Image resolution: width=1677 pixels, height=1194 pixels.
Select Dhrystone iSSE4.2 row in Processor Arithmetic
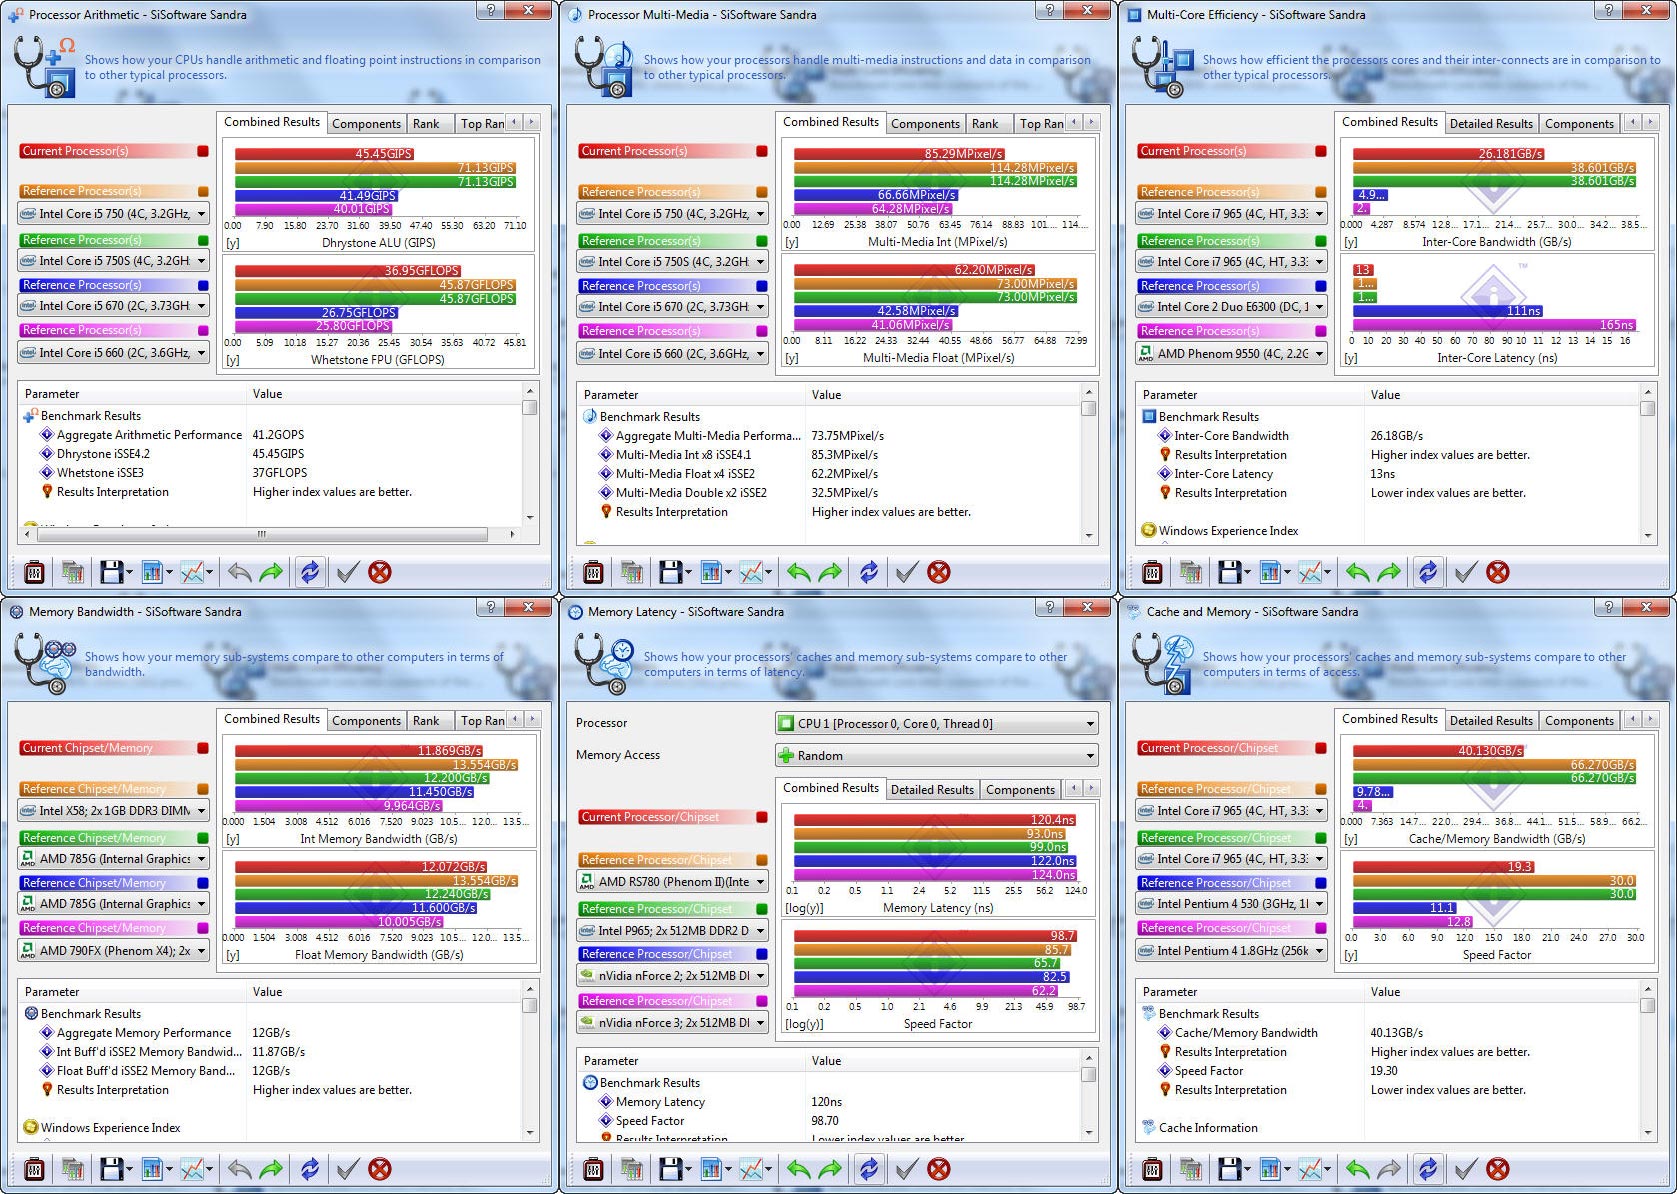[103, 454]
